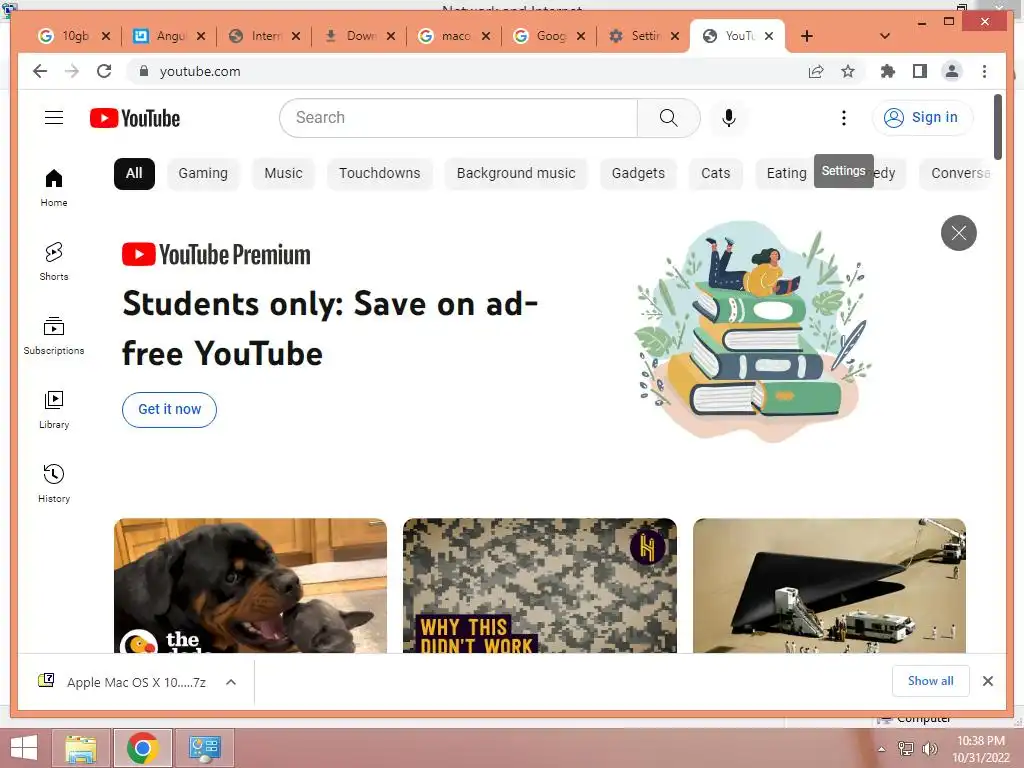This screenshot has height=768, width=1024.
Task: Go to Home in sidebar
Action: (54, 188)
